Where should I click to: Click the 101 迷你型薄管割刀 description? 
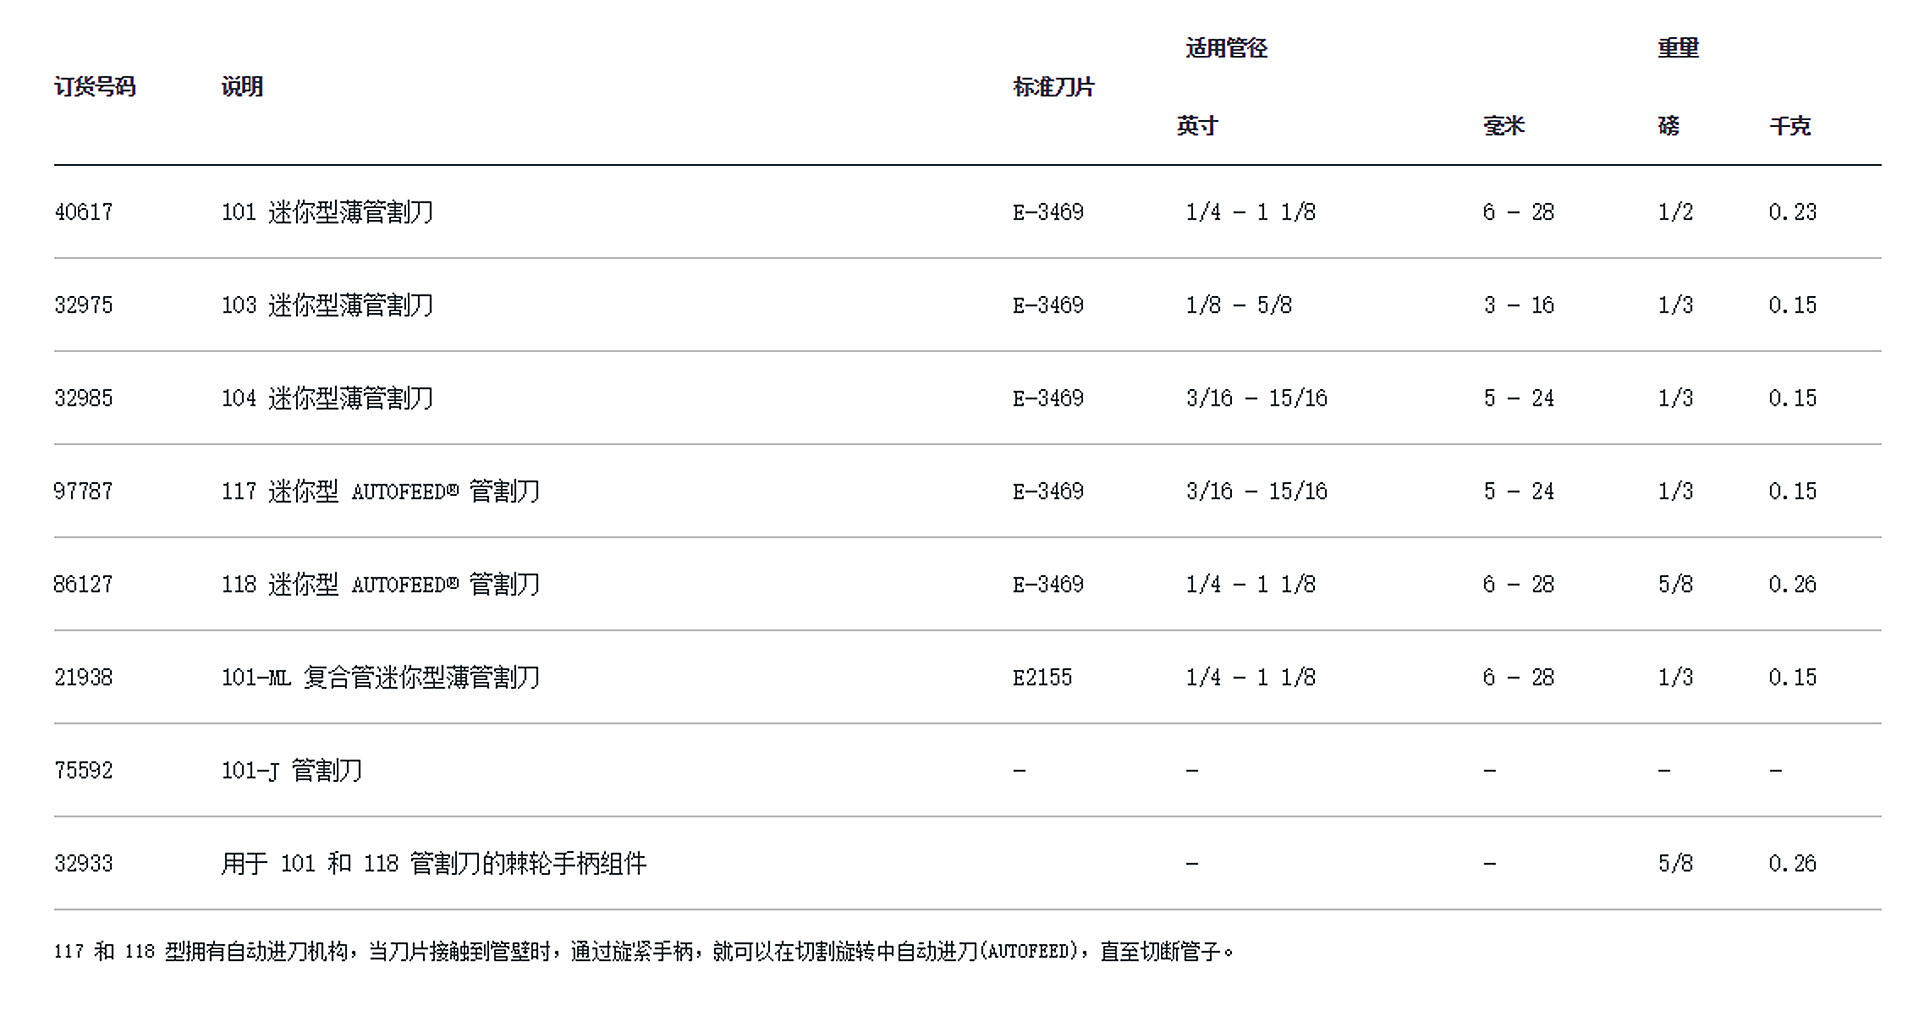(327, 212)
